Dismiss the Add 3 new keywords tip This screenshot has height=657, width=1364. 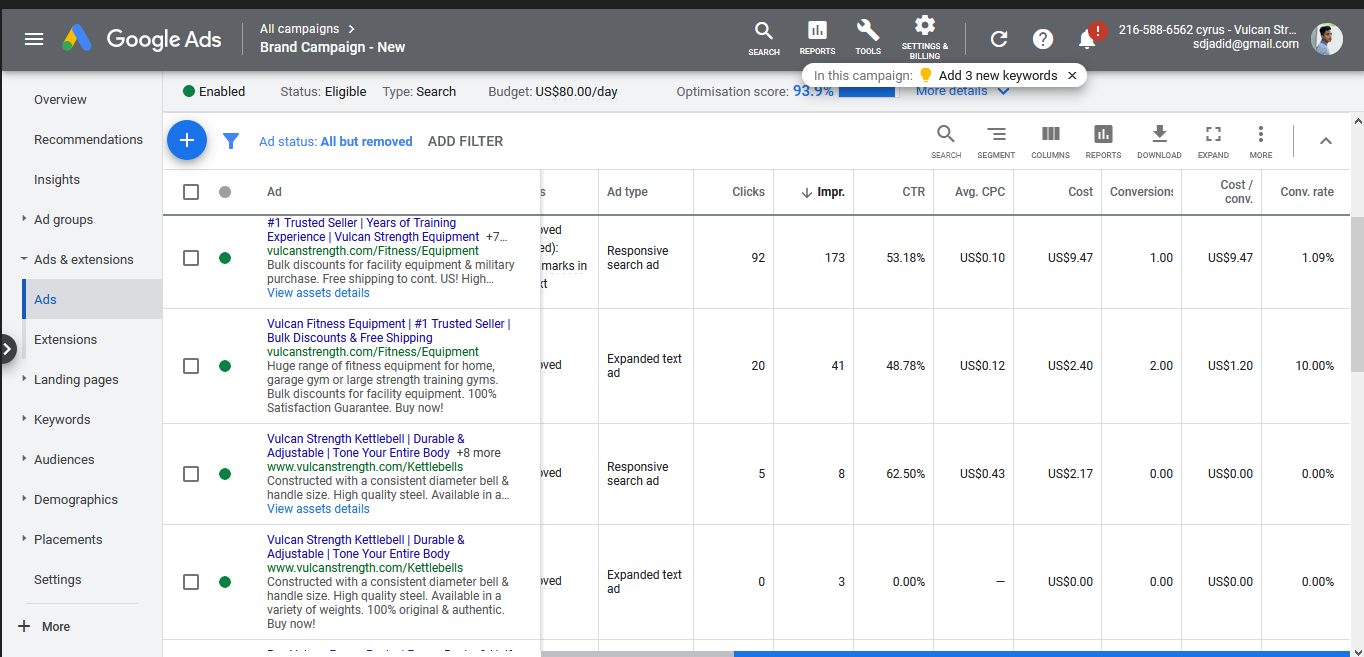(x=1072, y=75)
